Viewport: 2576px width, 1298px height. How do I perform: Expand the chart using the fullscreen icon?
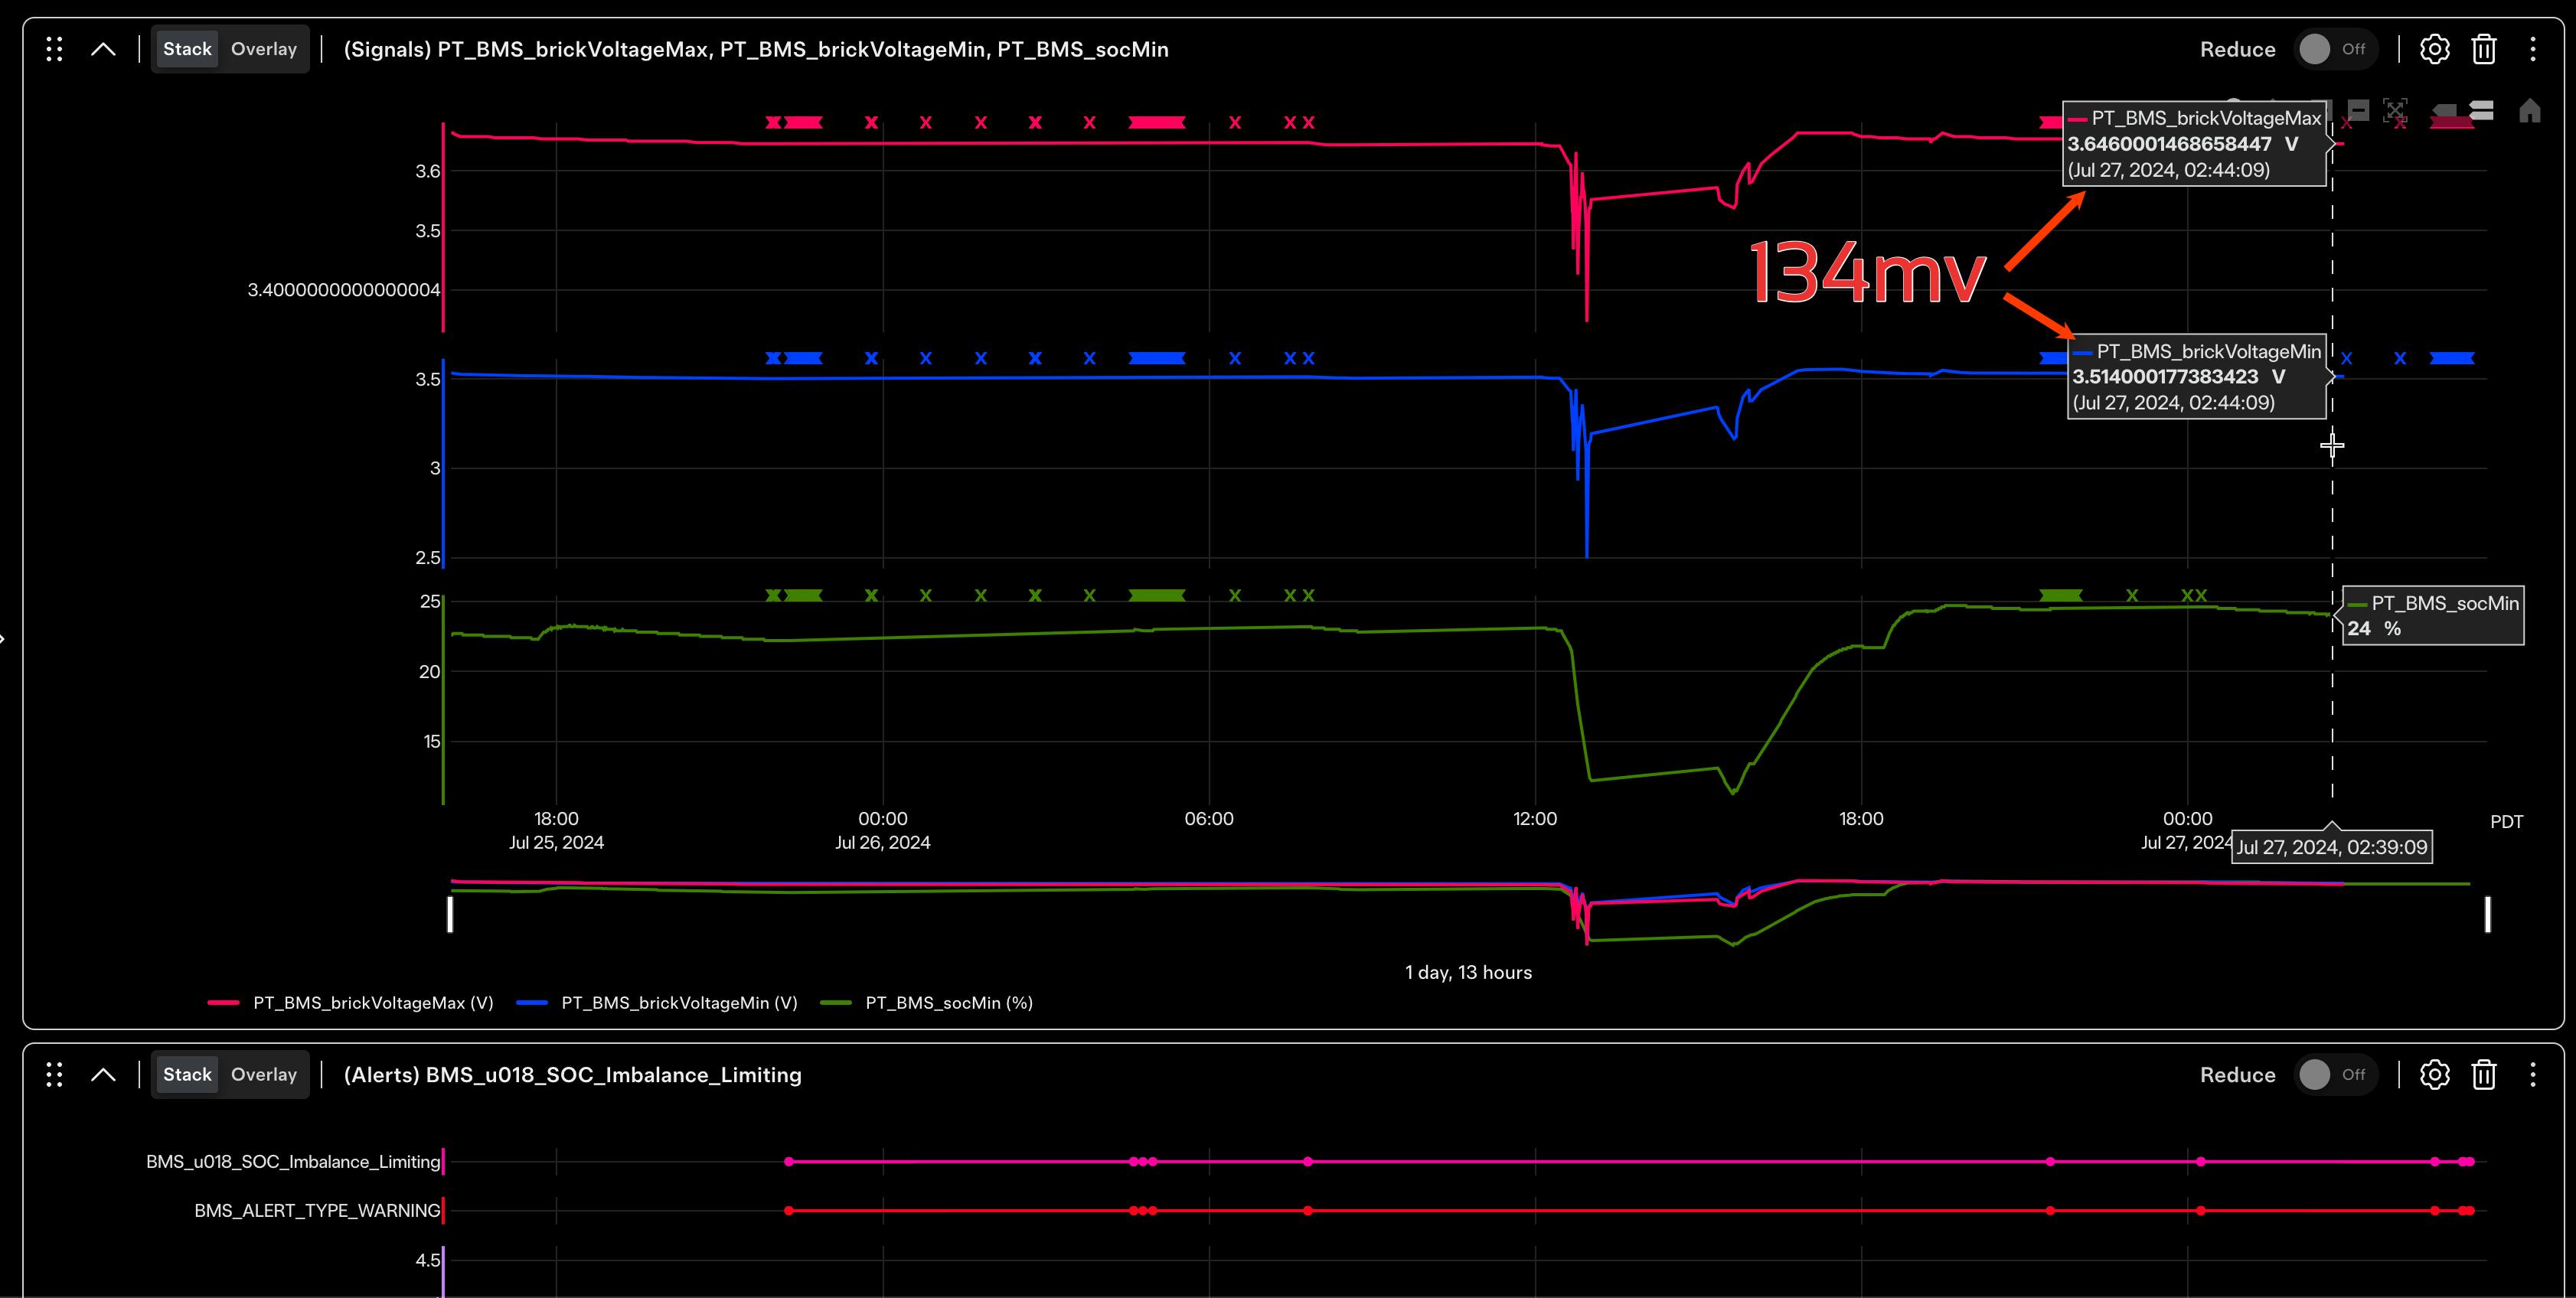click(2395, 110)
